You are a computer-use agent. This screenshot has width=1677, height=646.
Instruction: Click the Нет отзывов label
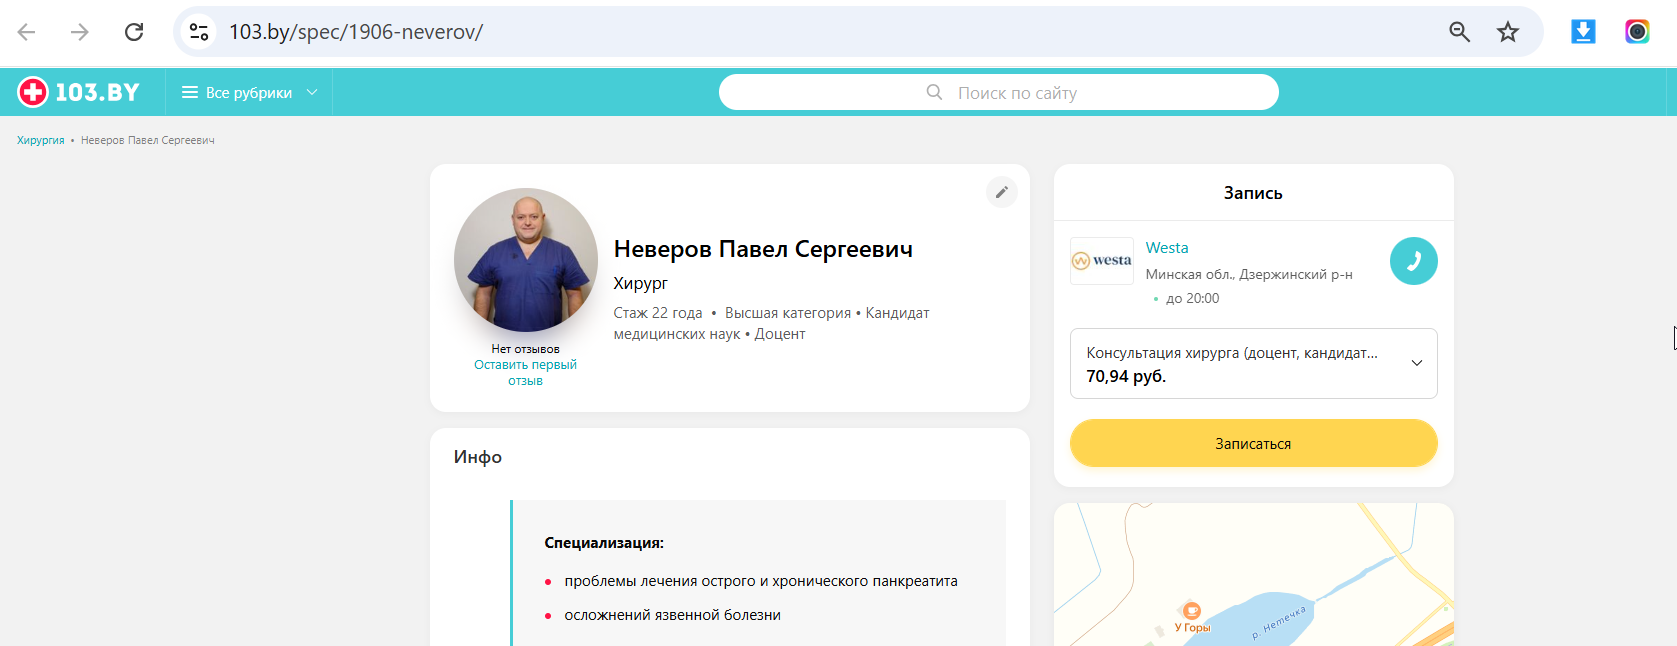pyautogui.click(x=525, y=349)
